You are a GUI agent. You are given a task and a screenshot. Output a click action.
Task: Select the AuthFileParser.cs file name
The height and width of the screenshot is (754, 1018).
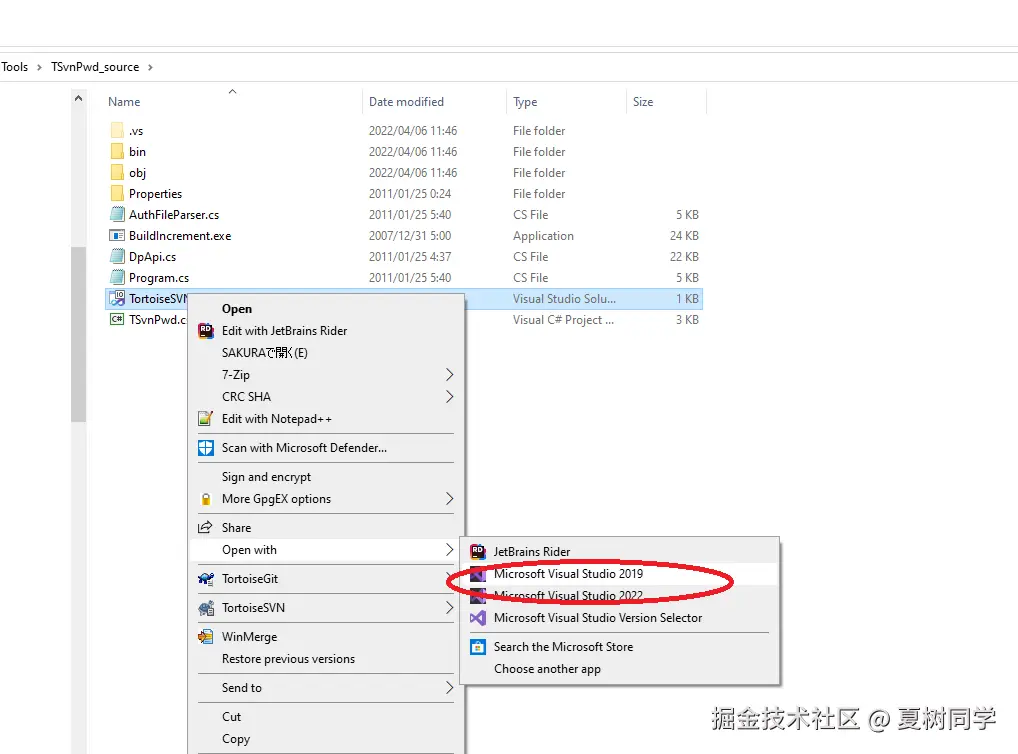tap(174, 214)
